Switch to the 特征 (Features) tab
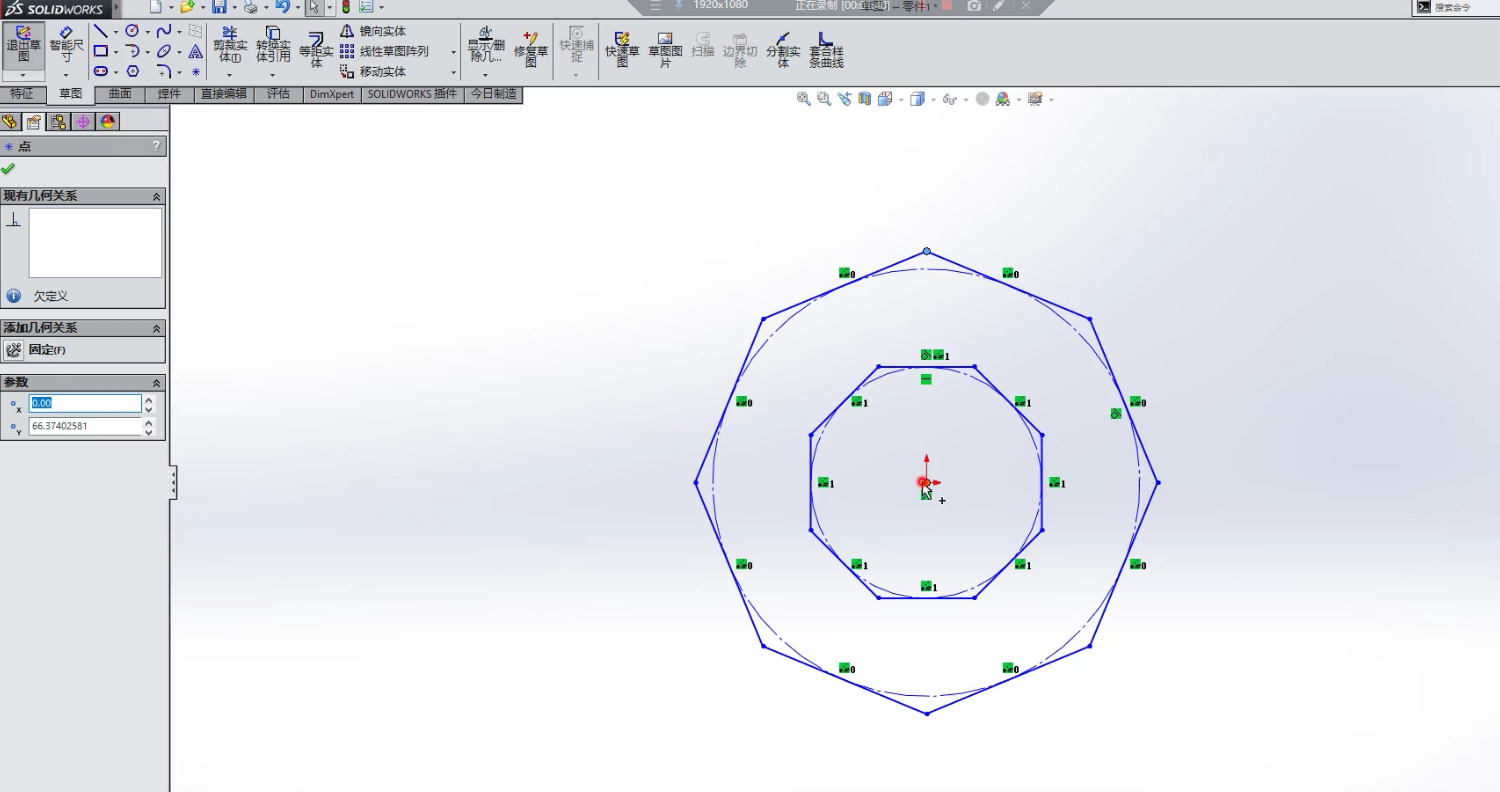Image resolution: width=1500 pixels, height=792 pixels. 22,94
